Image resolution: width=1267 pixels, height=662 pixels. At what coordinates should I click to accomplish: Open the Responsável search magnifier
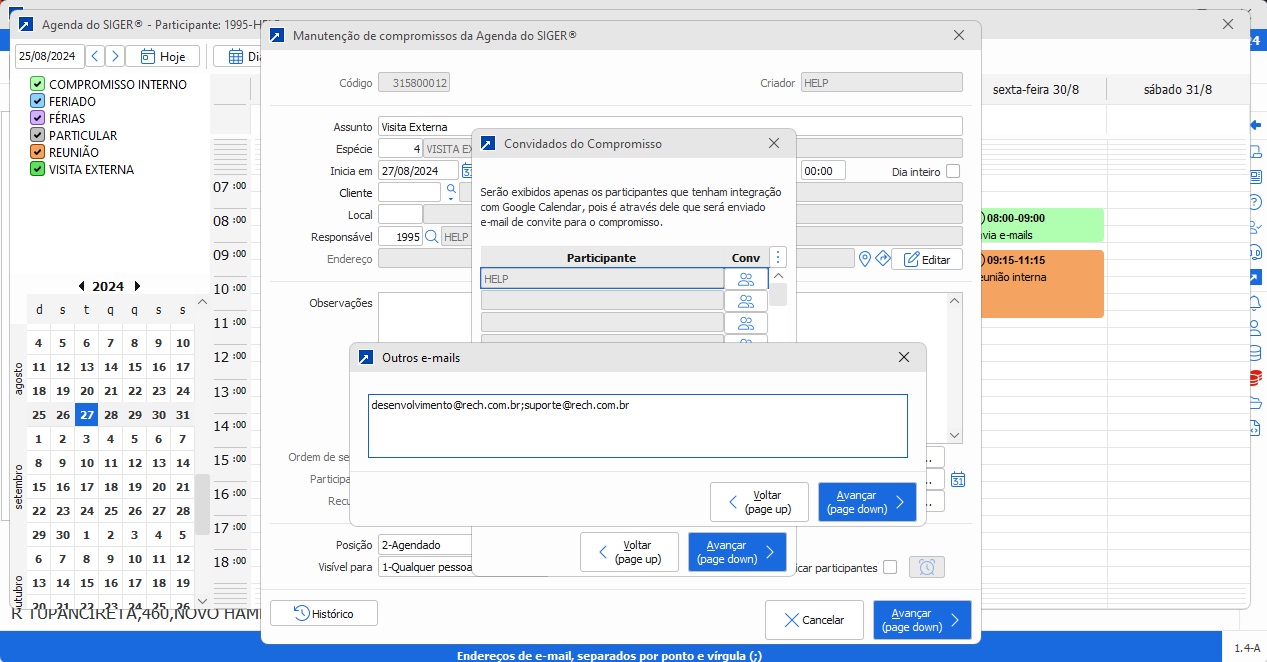pyautogui.click(x=432, y=237)
